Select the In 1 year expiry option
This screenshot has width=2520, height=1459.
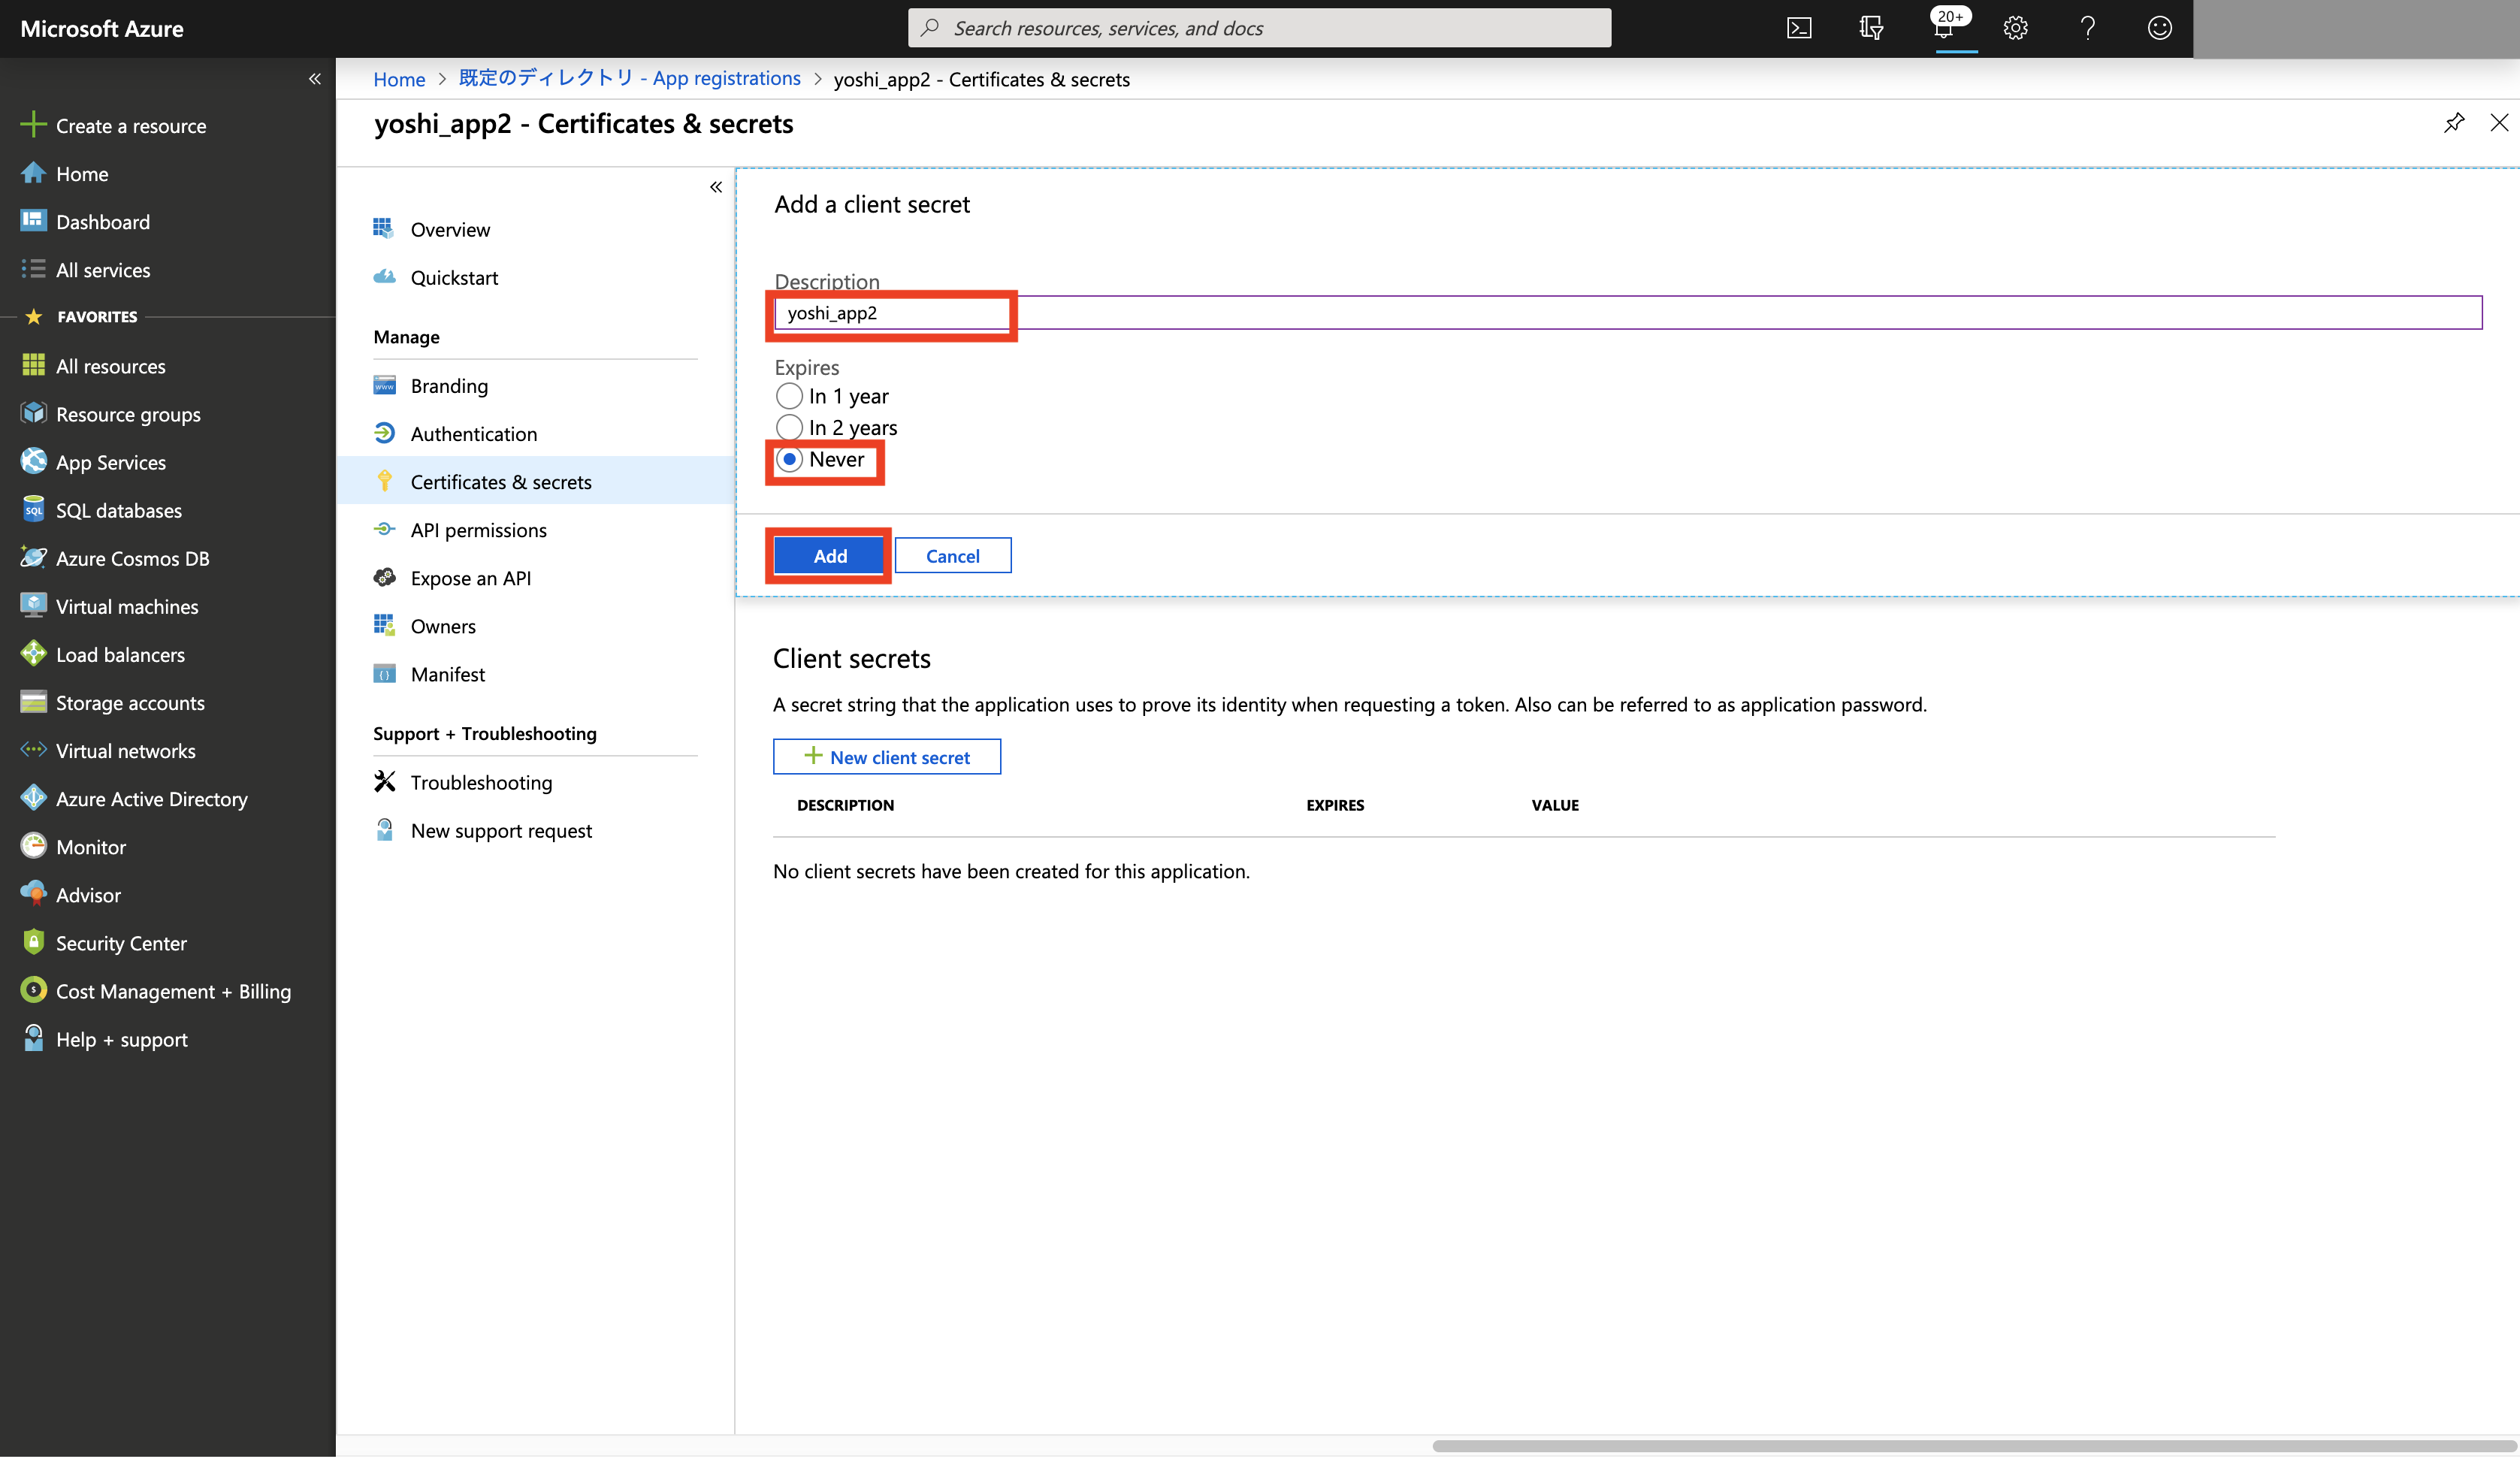point(789,396)
